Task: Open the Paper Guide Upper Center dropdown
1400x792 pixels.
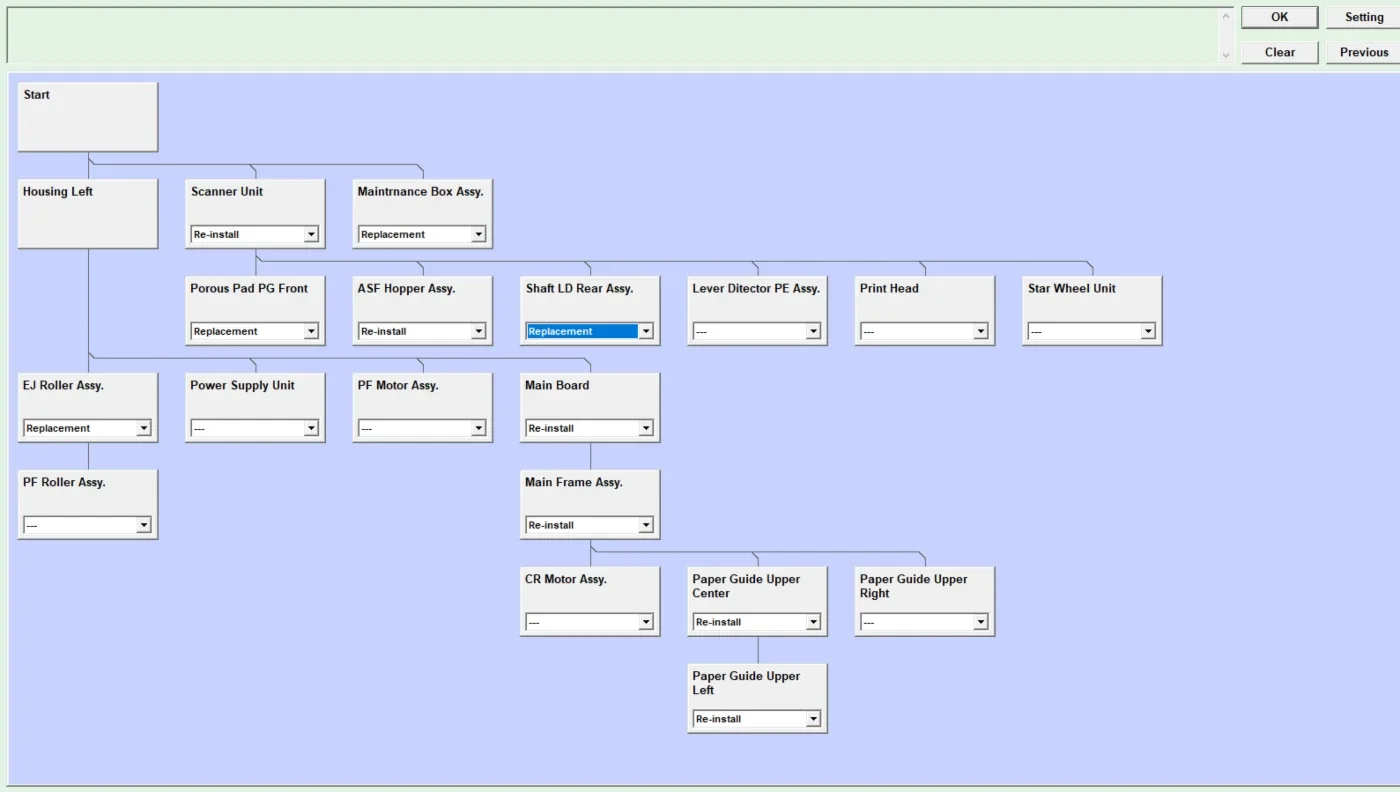Action: click(757, 622)
